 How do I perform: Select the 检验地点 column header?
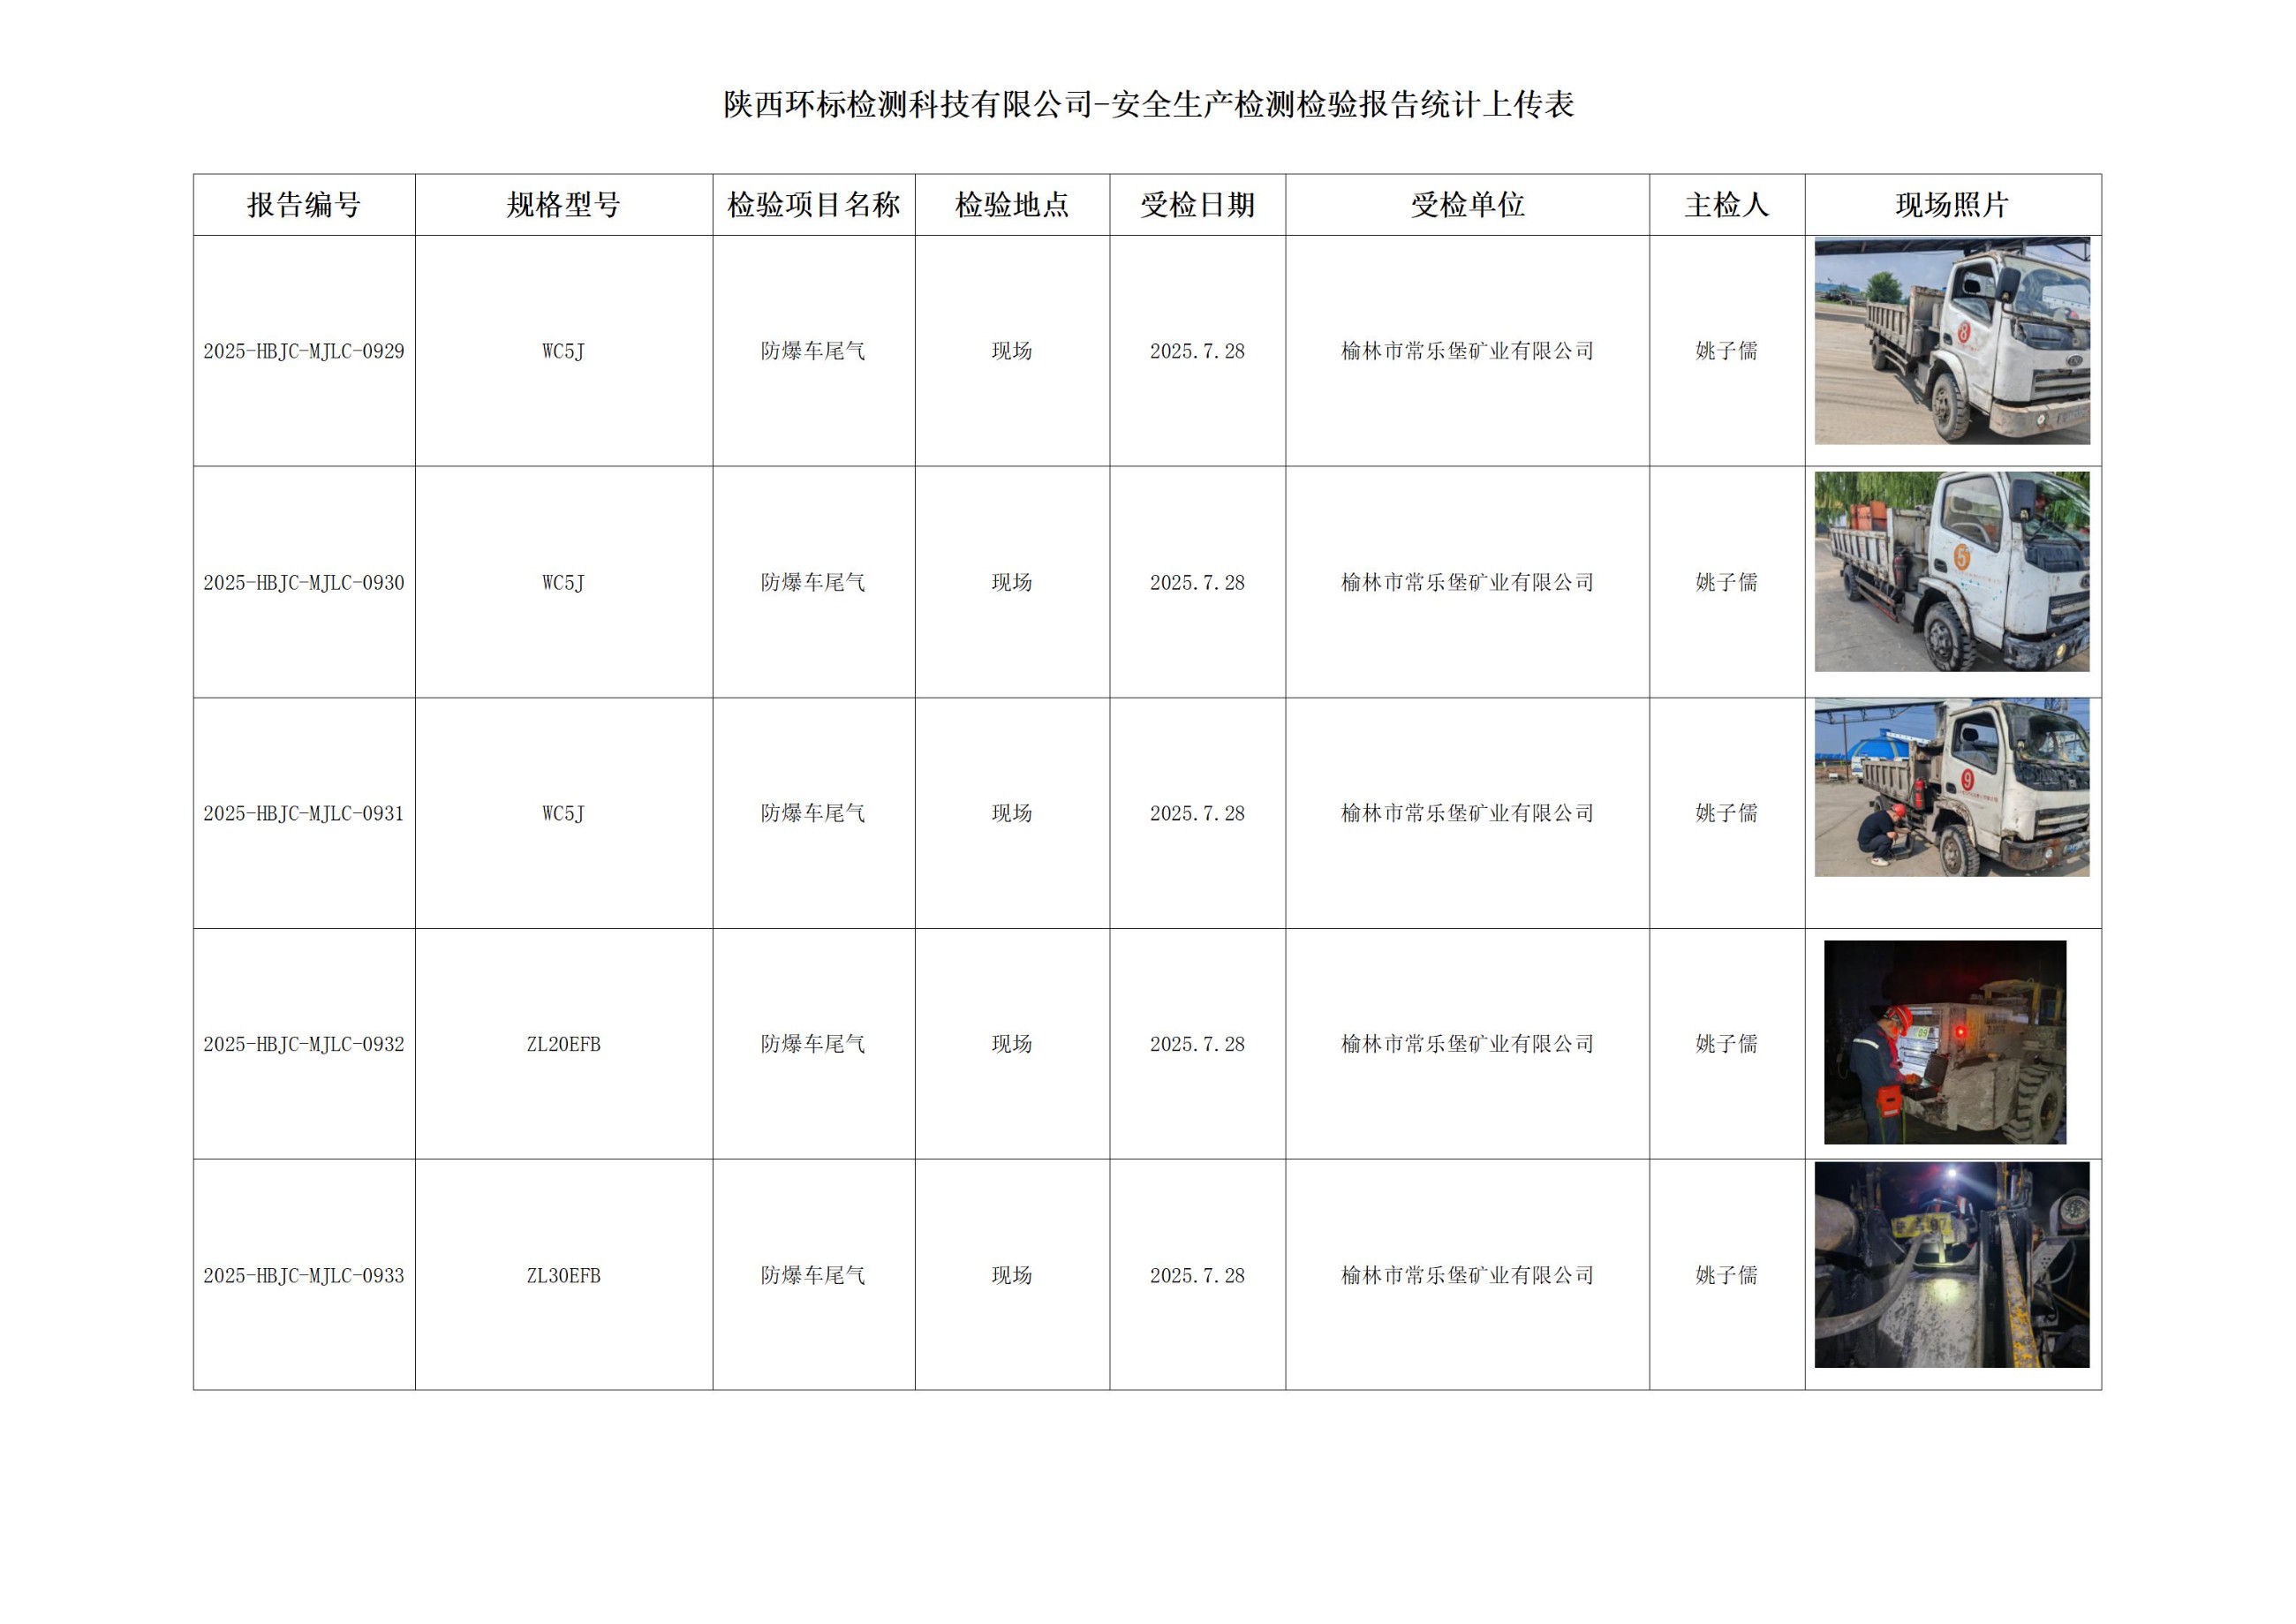1012,204
